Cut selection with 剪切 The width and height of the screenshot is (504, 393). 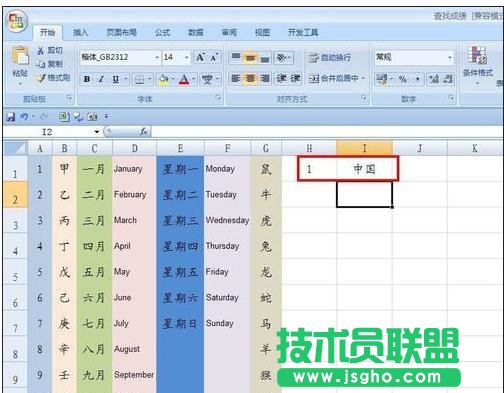[x=50, y=51]
